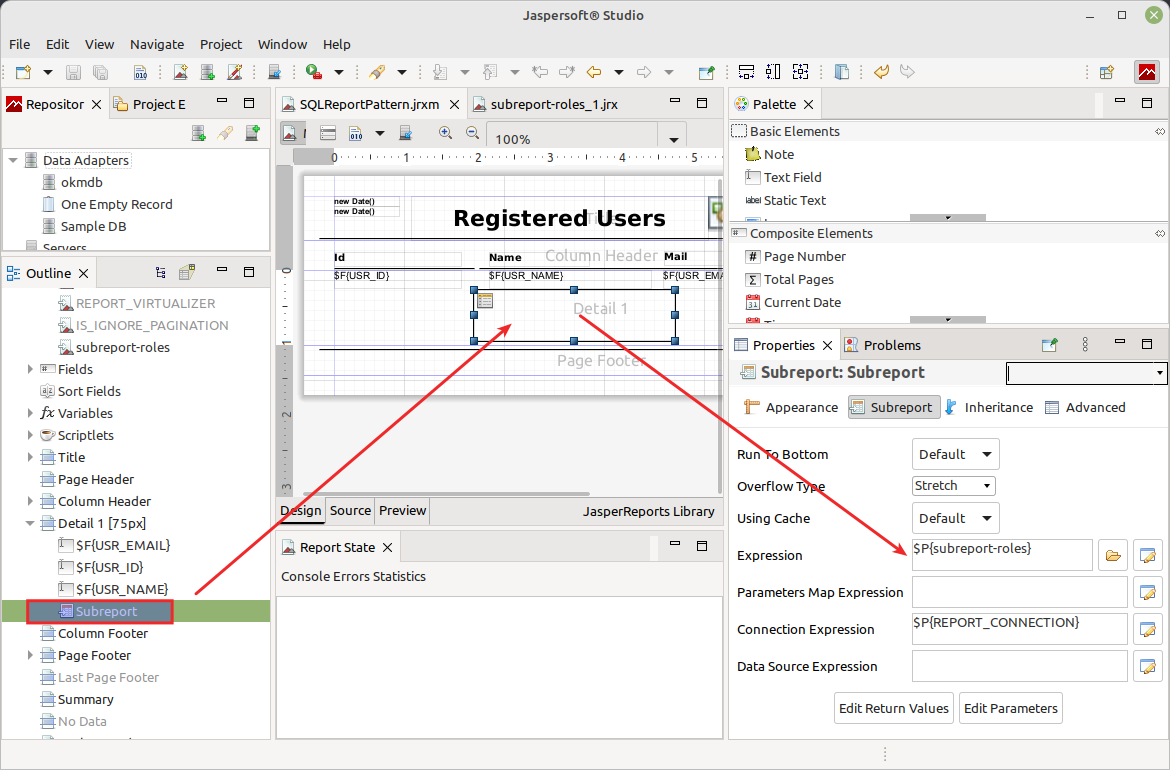This screenshot has height=770, width=1170.
Task: Click the Outline tree view mode icon
Action: [160, 273]
